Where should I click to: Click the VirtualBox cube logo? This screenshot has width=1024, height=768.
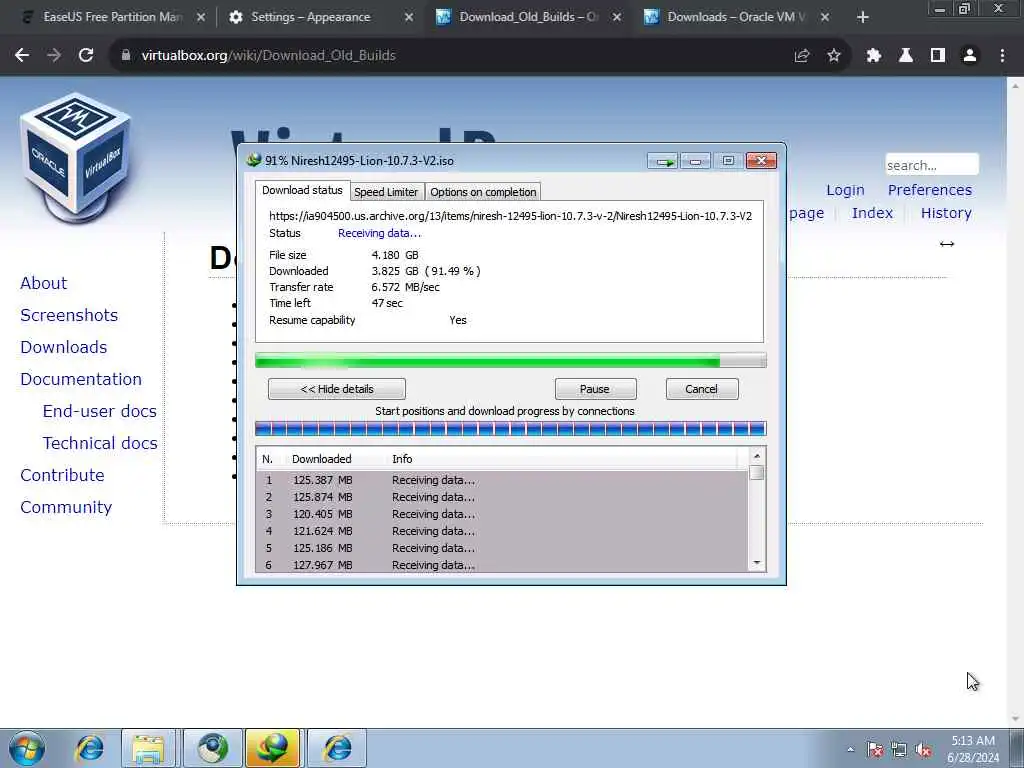[75, 159]
